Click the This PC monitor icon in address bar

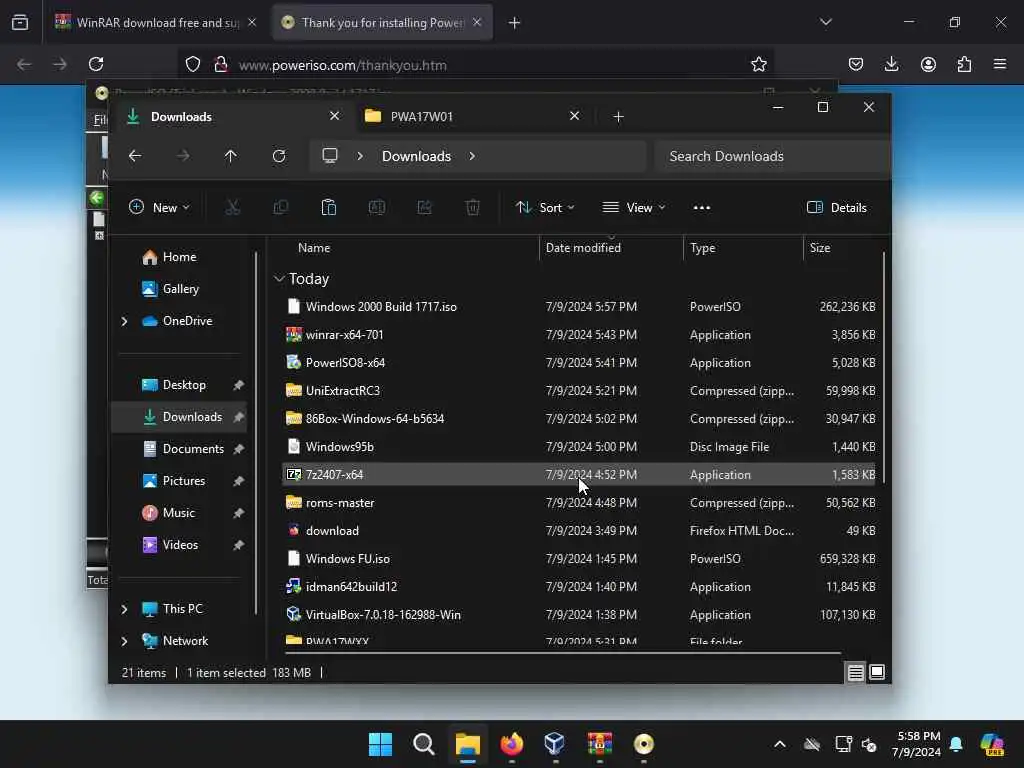tap(330, 156)
